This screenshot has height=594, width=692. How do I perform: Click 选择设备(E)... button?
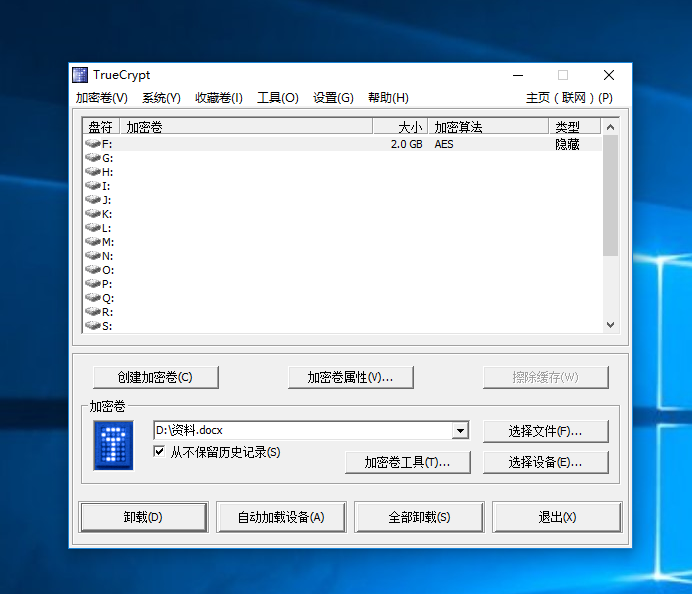[x=545, y=462]
